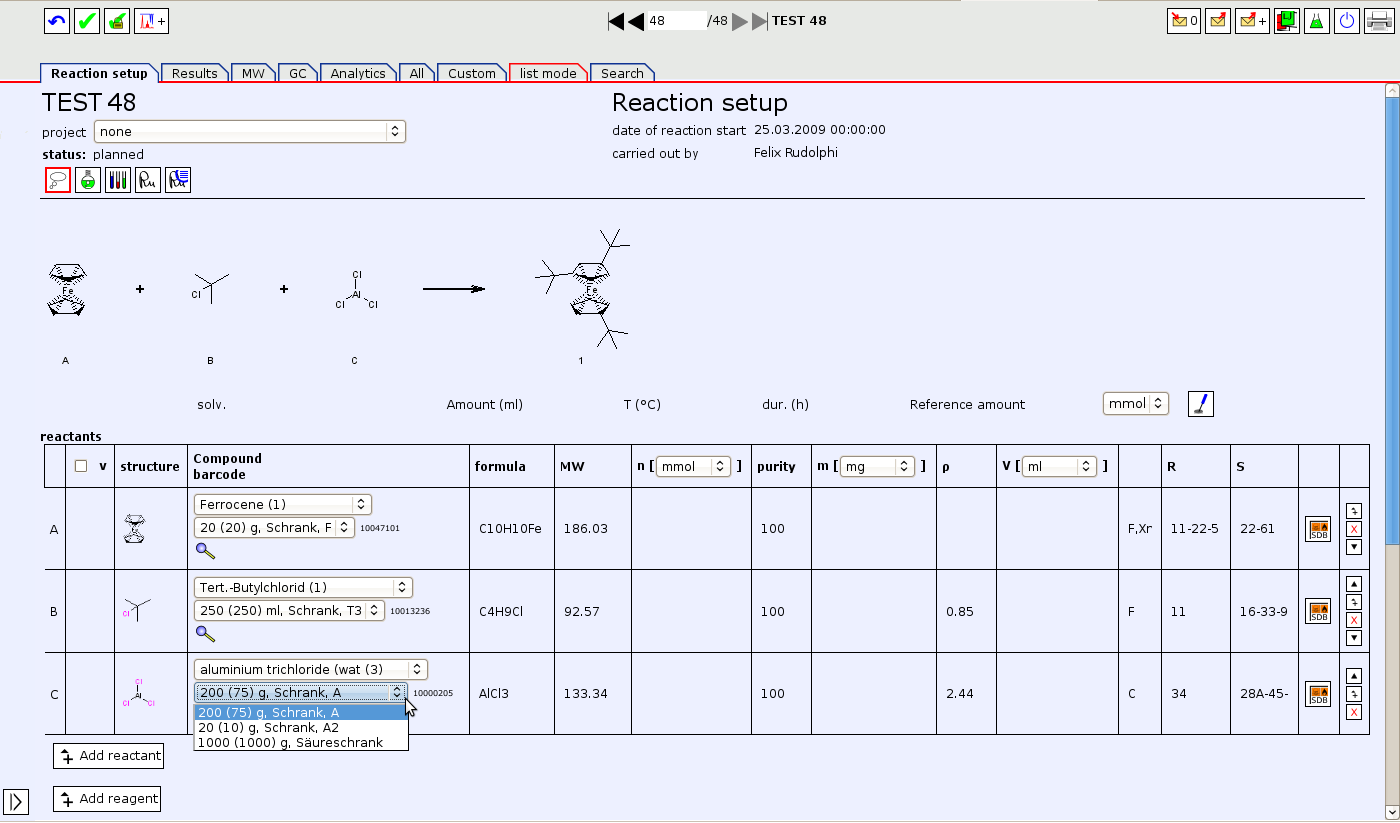Image resolution: width=1400 pixels, height=823 pixels.
Task: Move reactant C up with arrow
Action: [x=1354, y=676]
